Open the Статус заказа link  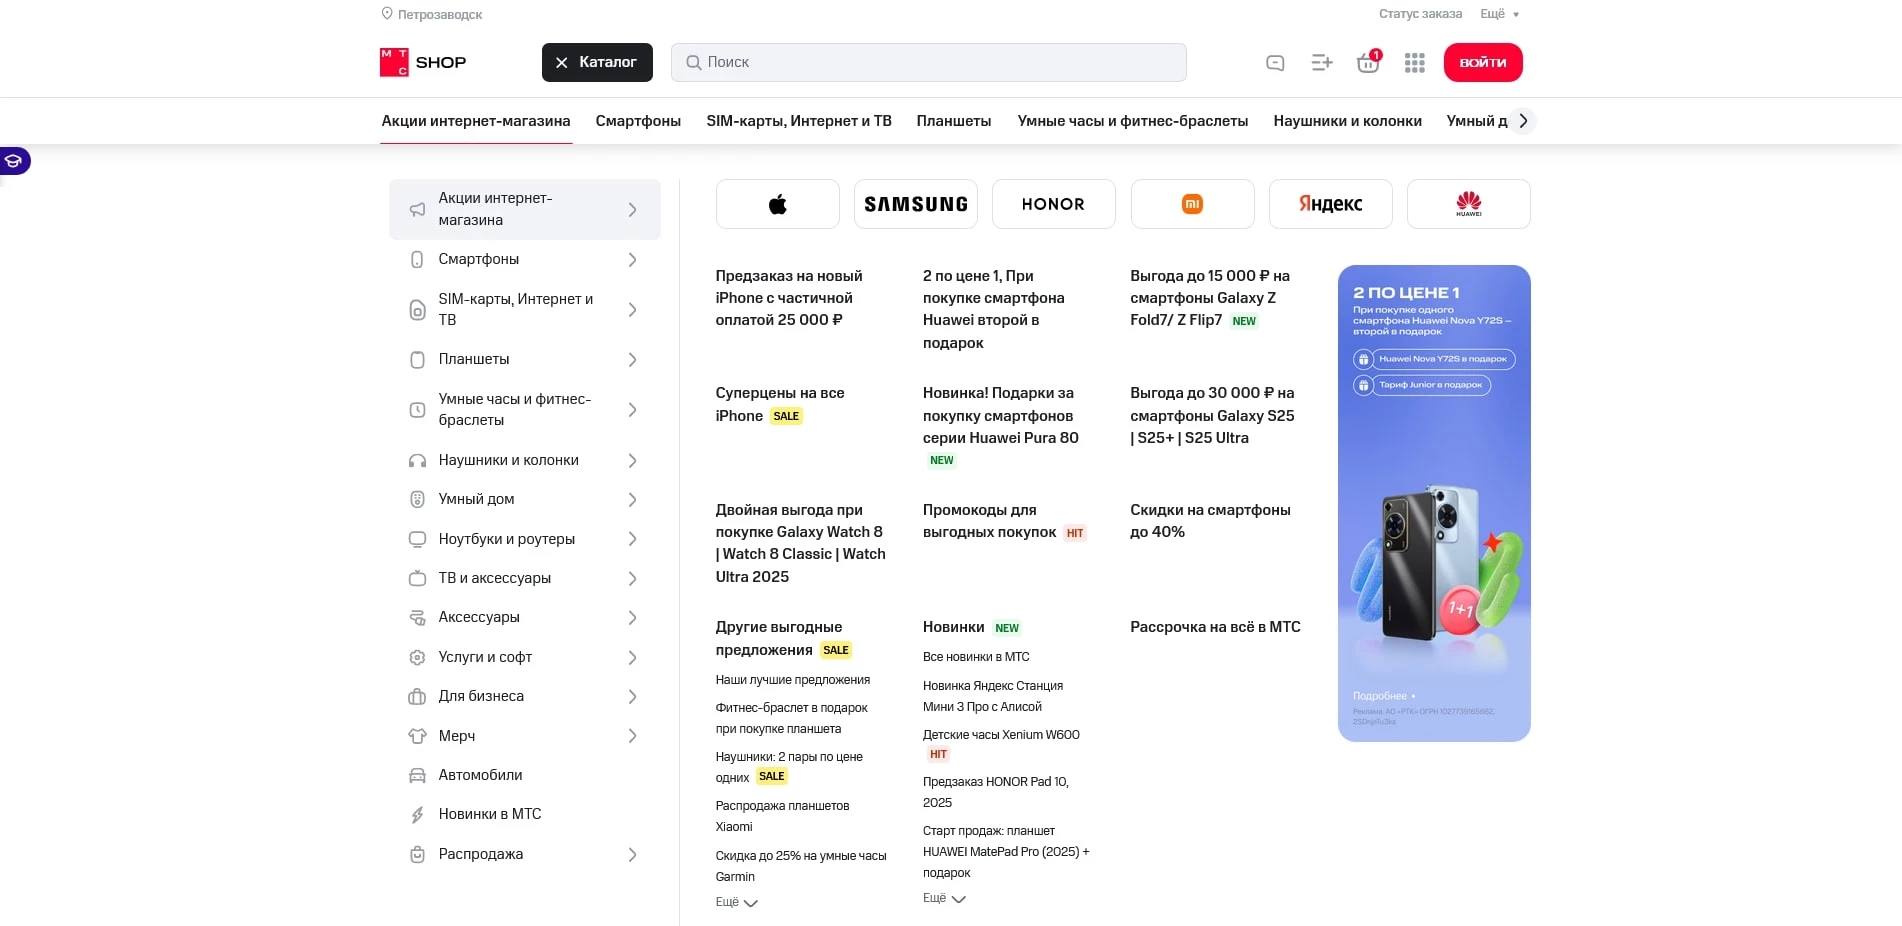tap(1421, 14)
